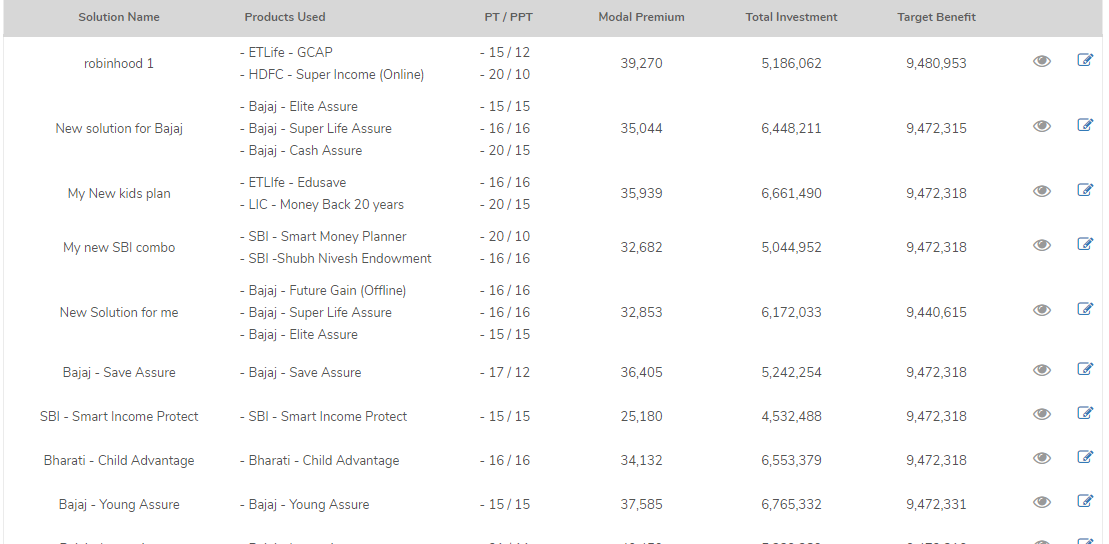This screenshot has height=544, width=1109.
Task: Click the Target Benefit column header
Action: click(x=936, y=17)
